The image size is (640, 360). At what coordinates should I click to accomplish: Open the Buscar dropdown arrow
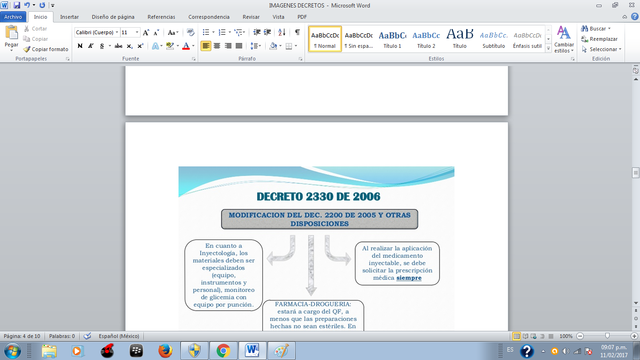tap(609, 29)
